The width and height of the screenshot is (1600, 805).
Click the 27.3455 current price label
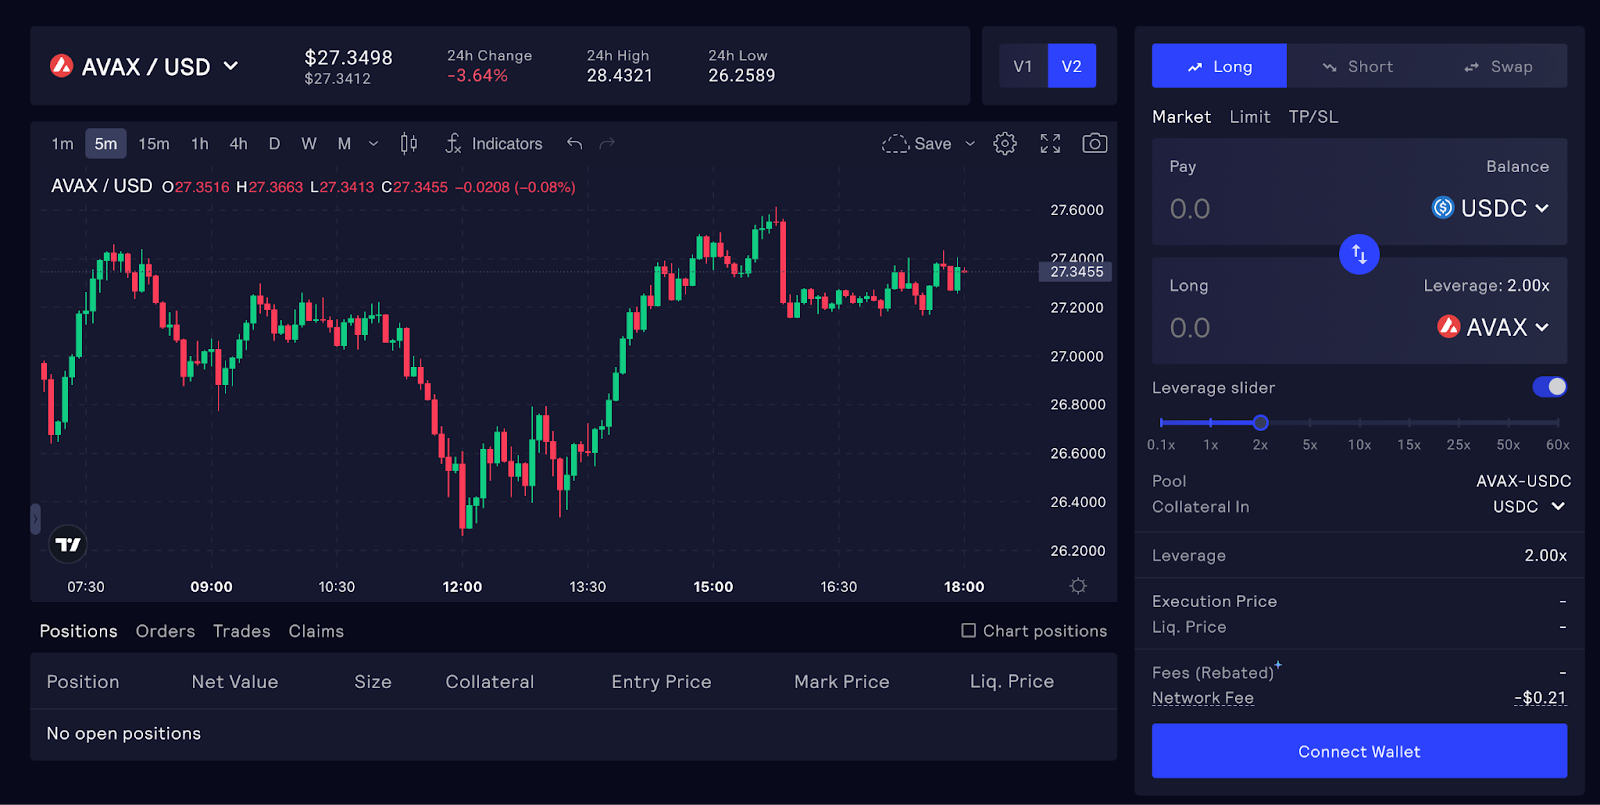[x=1076, y=272]
